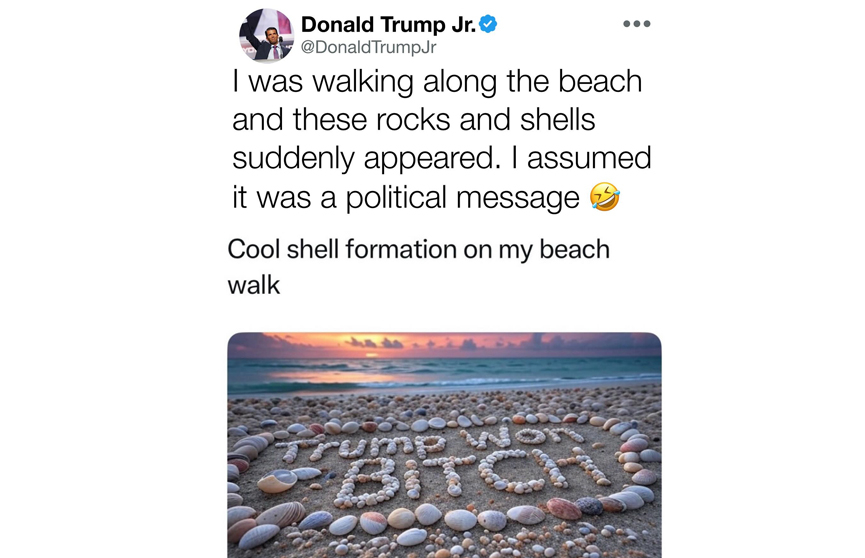Click the rolling-laughing emoji in the tweet

pos(605,197)
